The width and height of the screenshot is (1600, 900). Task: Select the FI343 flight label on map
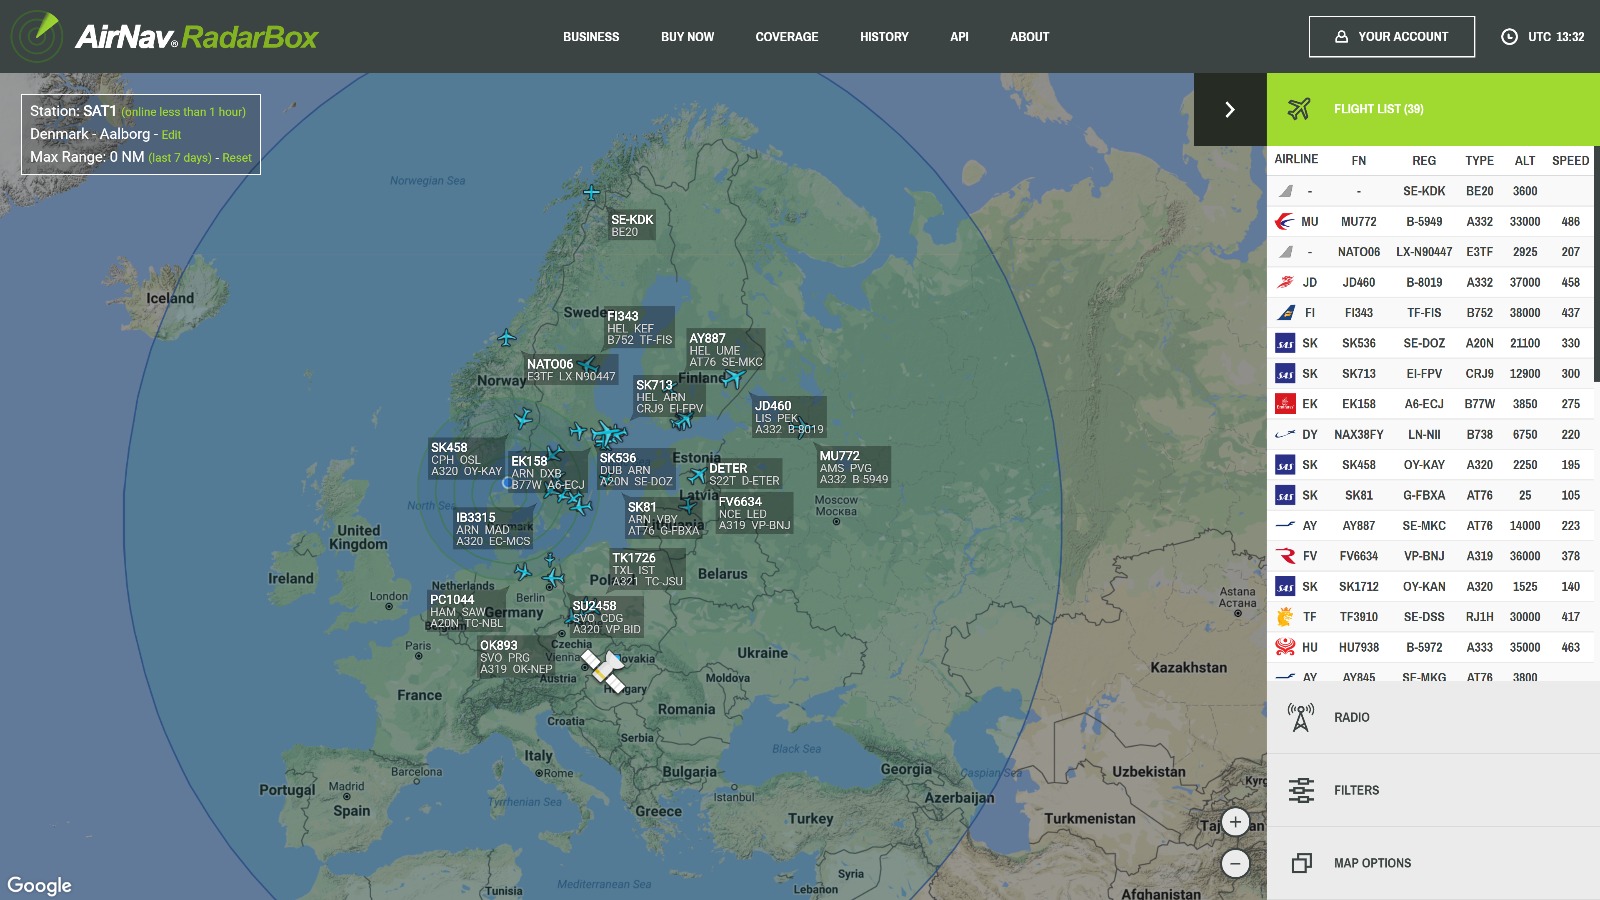click(x=639, y=328)
